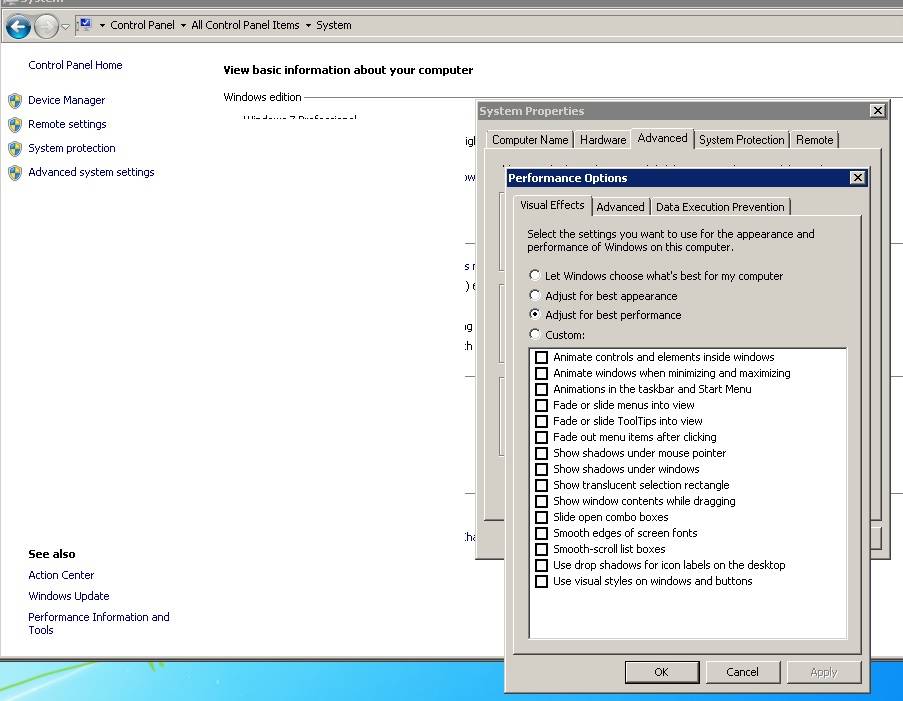
Task: Enable Show translucent selection rectangle
Action: [x=541, y=485]
